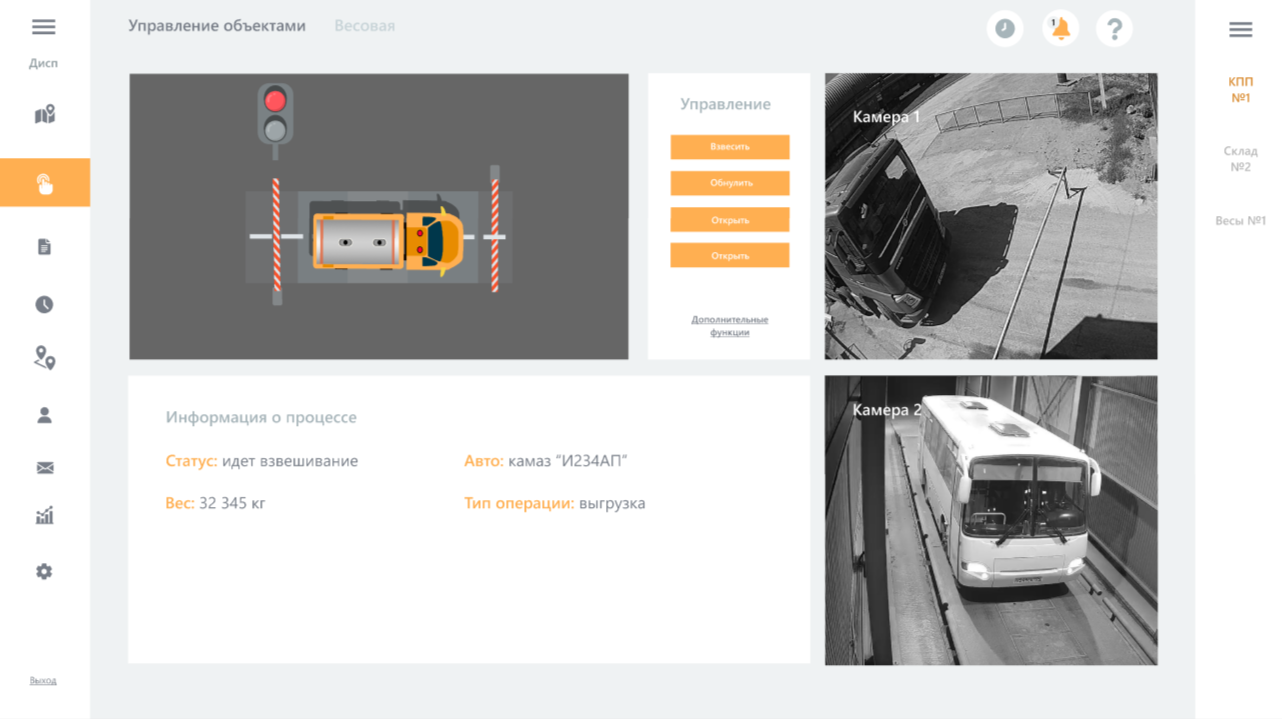Open settings gear in sidebar
Viewport: 1282px width, 719px height.
(x=44, y=572)
